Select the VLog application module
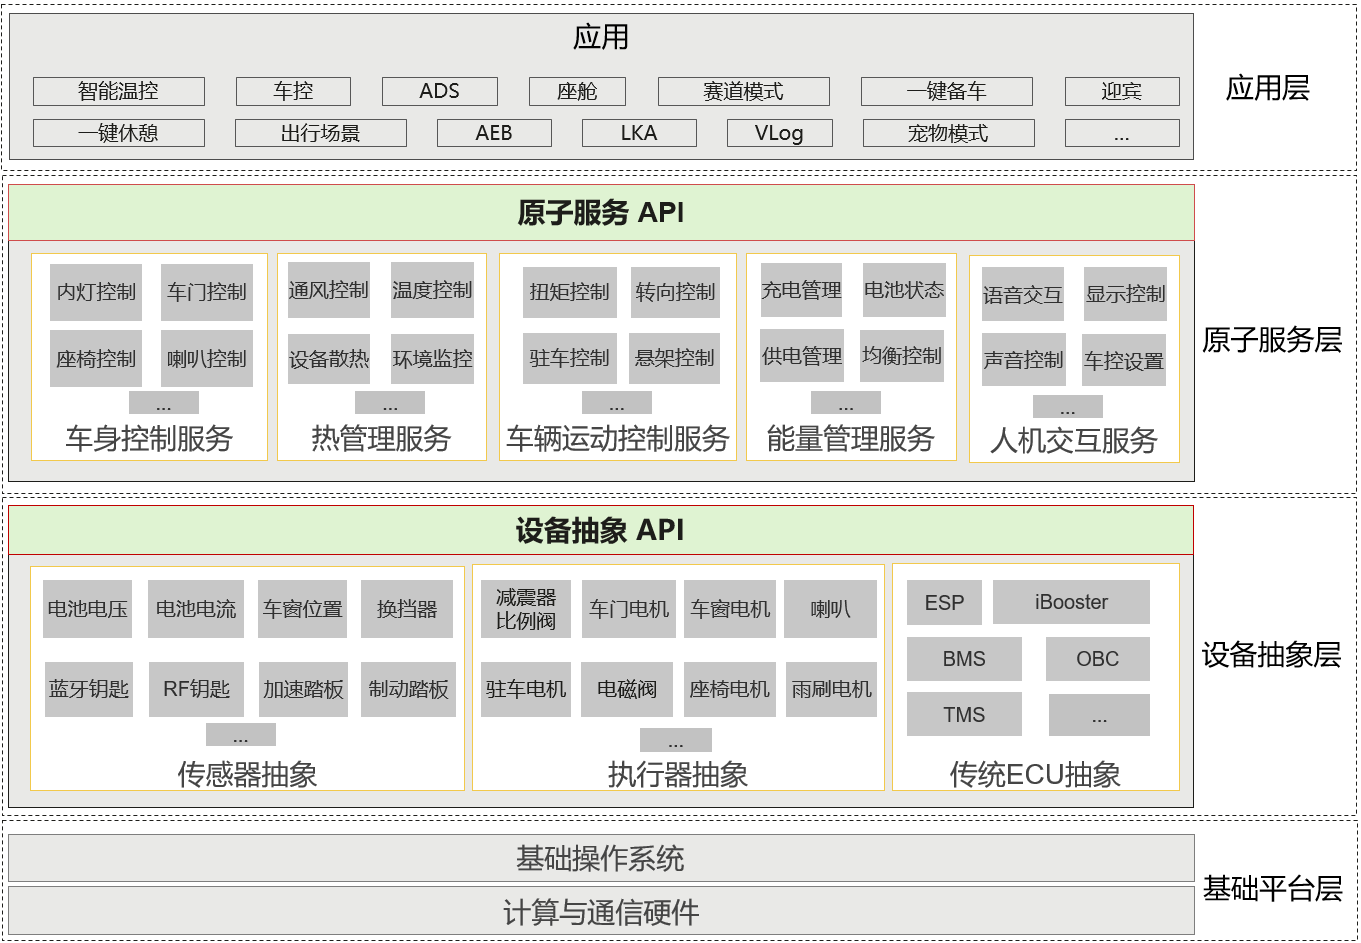1361x943 pixels. [x=779, y=132]
